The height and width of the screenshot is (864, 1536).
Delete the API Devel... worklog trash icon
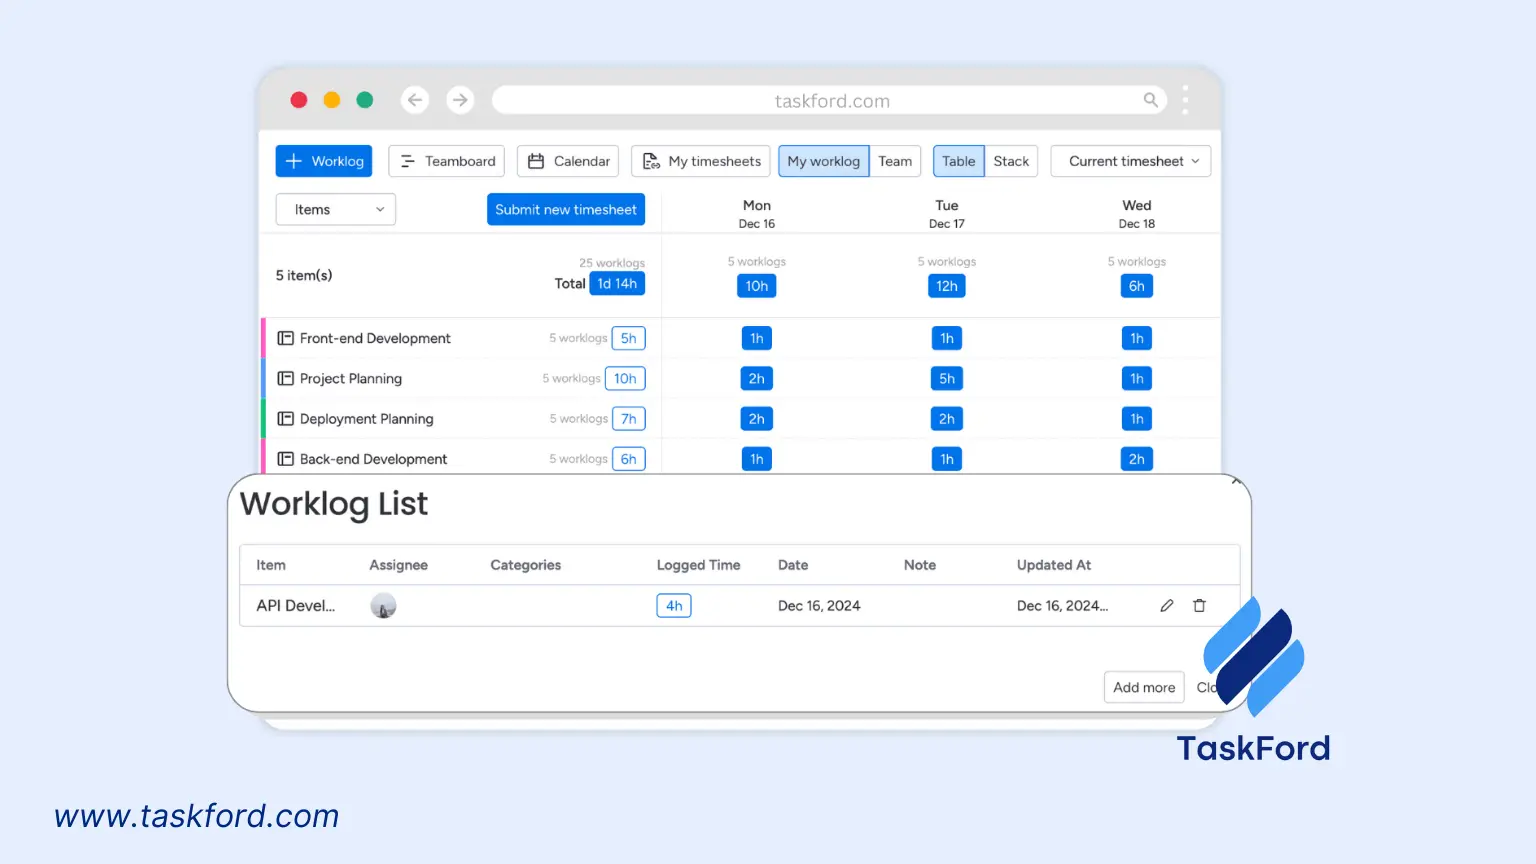click(x=1199, y=605)
